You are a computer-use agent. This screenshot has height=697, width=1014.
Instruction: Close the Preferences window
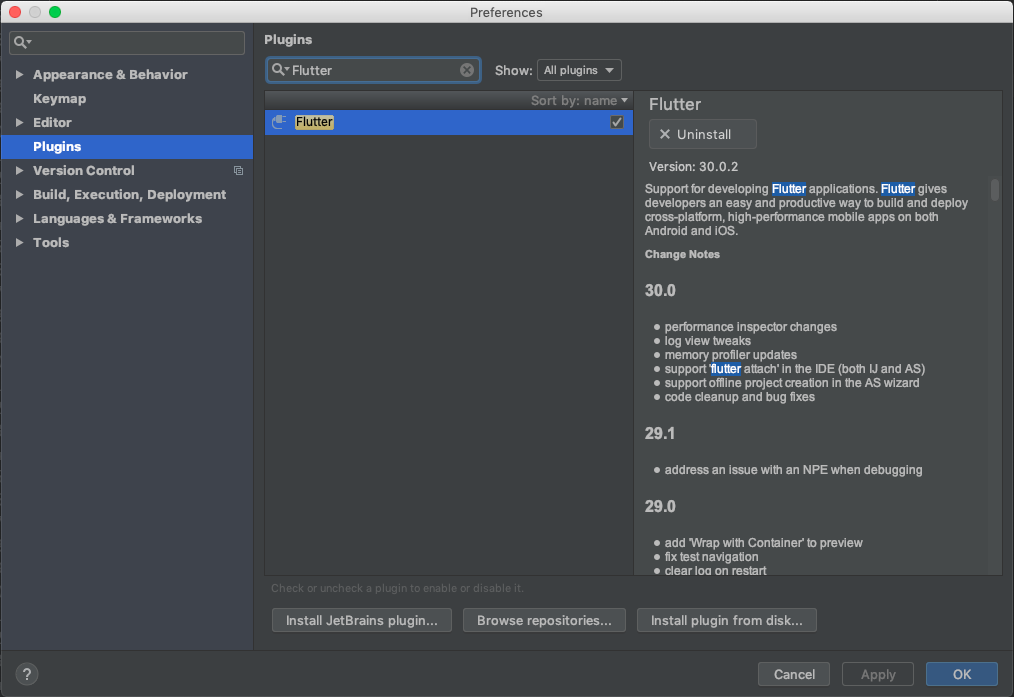click(x=15, y=12)
